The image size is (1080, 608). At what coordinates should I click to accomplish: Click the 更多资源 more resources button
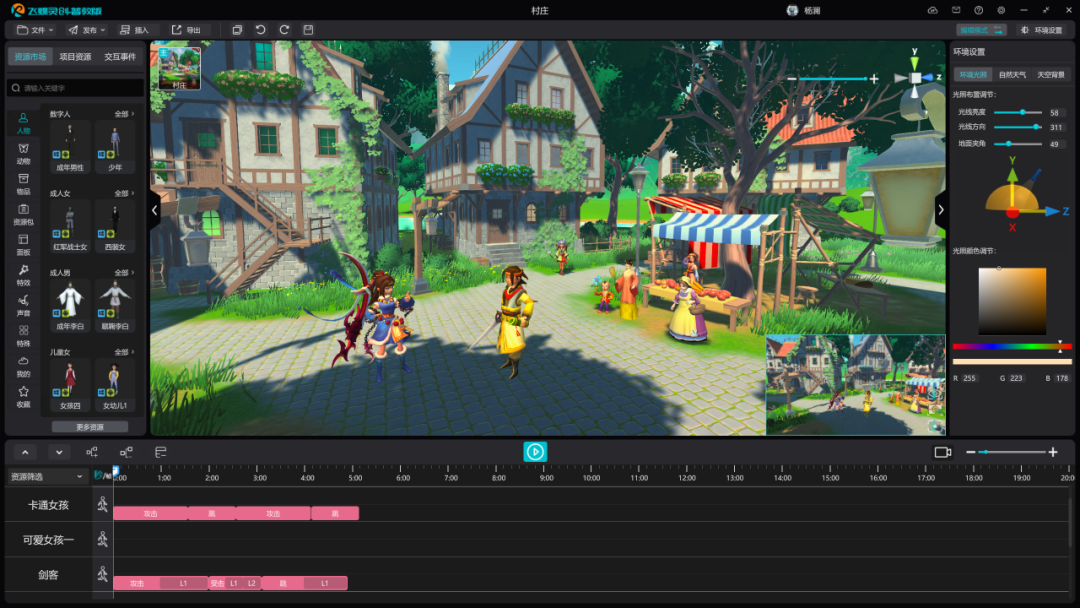(90, 427)
